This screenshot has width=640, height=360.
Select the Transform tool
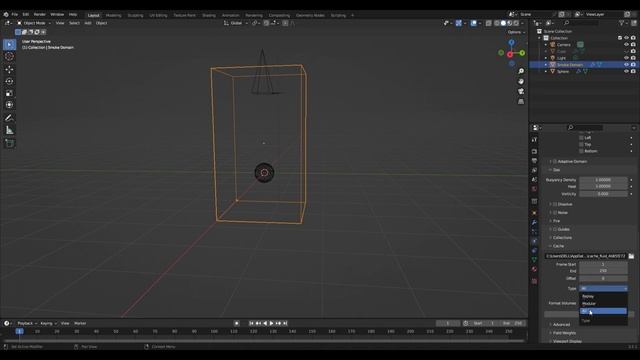pyautogui.click(x=9, y=105)
